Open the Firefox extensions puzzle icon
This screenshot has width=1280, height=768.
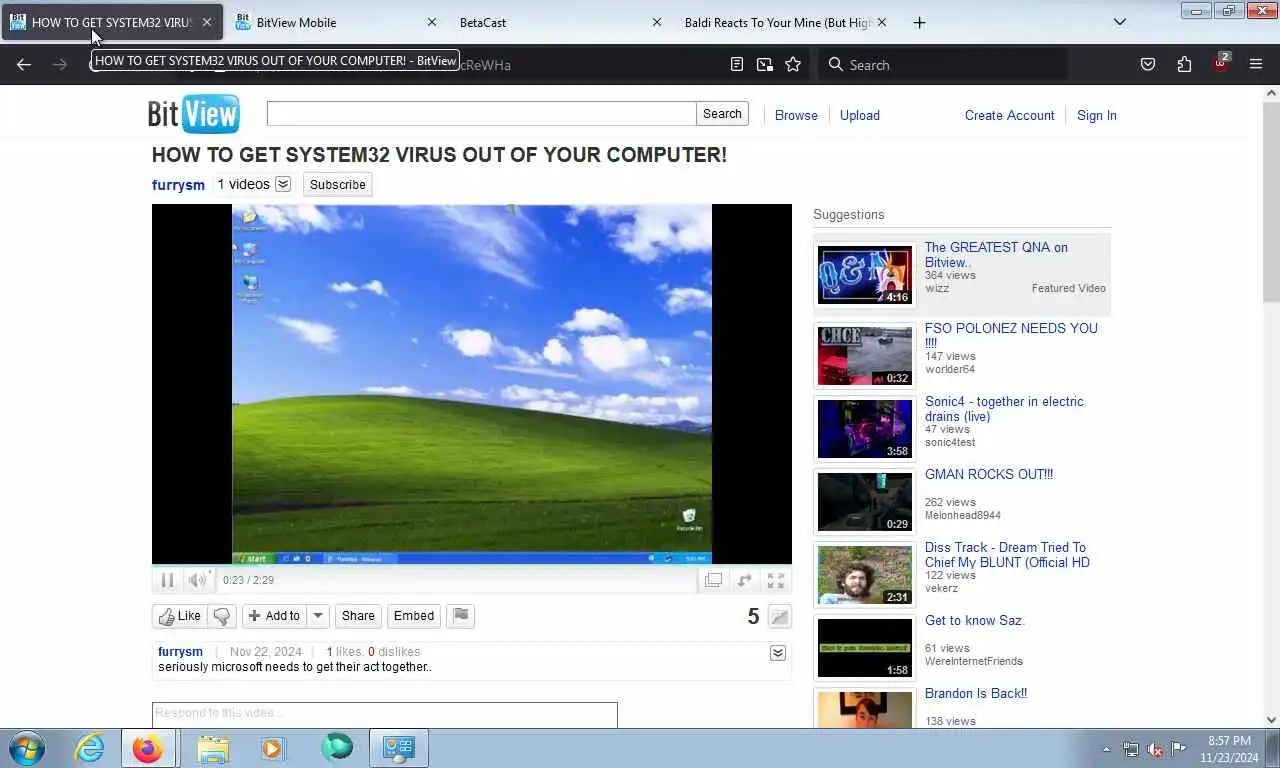click(x=1184, y=64)
